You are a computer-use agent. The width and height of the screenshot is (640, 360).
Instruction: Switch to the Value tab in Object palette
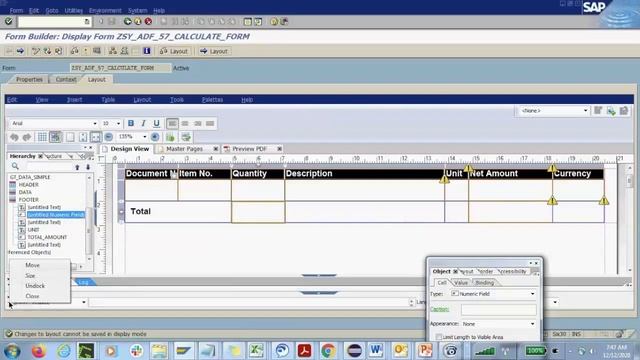(461, 282)
